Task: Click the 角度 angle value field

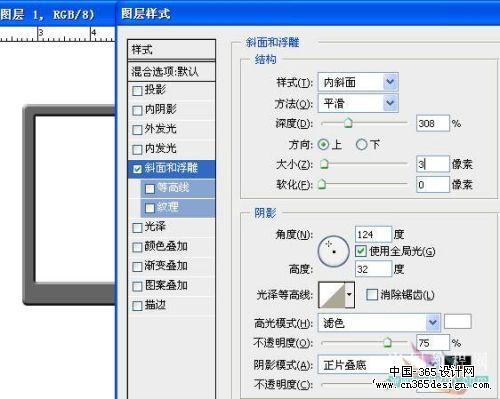Action: [x=373, y=234]
